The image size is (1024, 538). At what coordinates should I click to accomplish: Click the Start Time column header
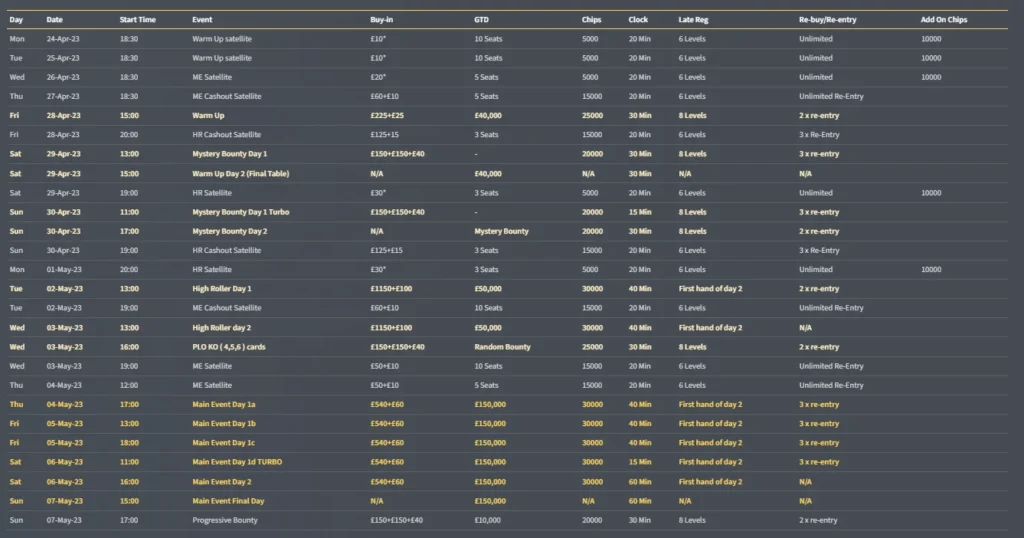[137, 20]
